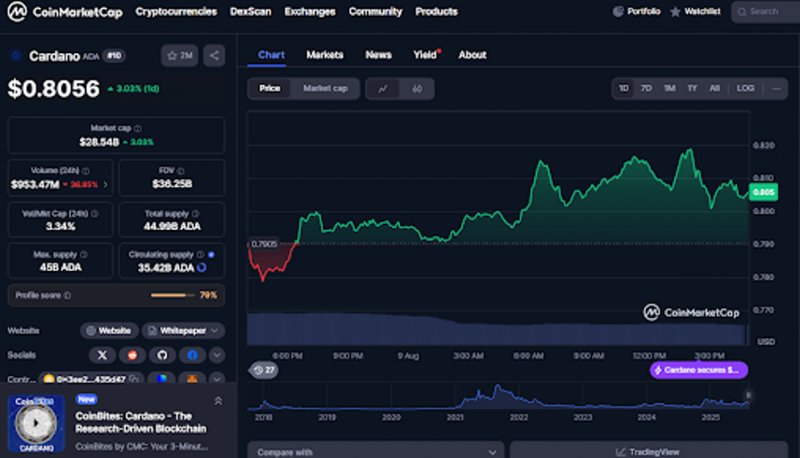Click the Market cap info icon

pos(138,129)
